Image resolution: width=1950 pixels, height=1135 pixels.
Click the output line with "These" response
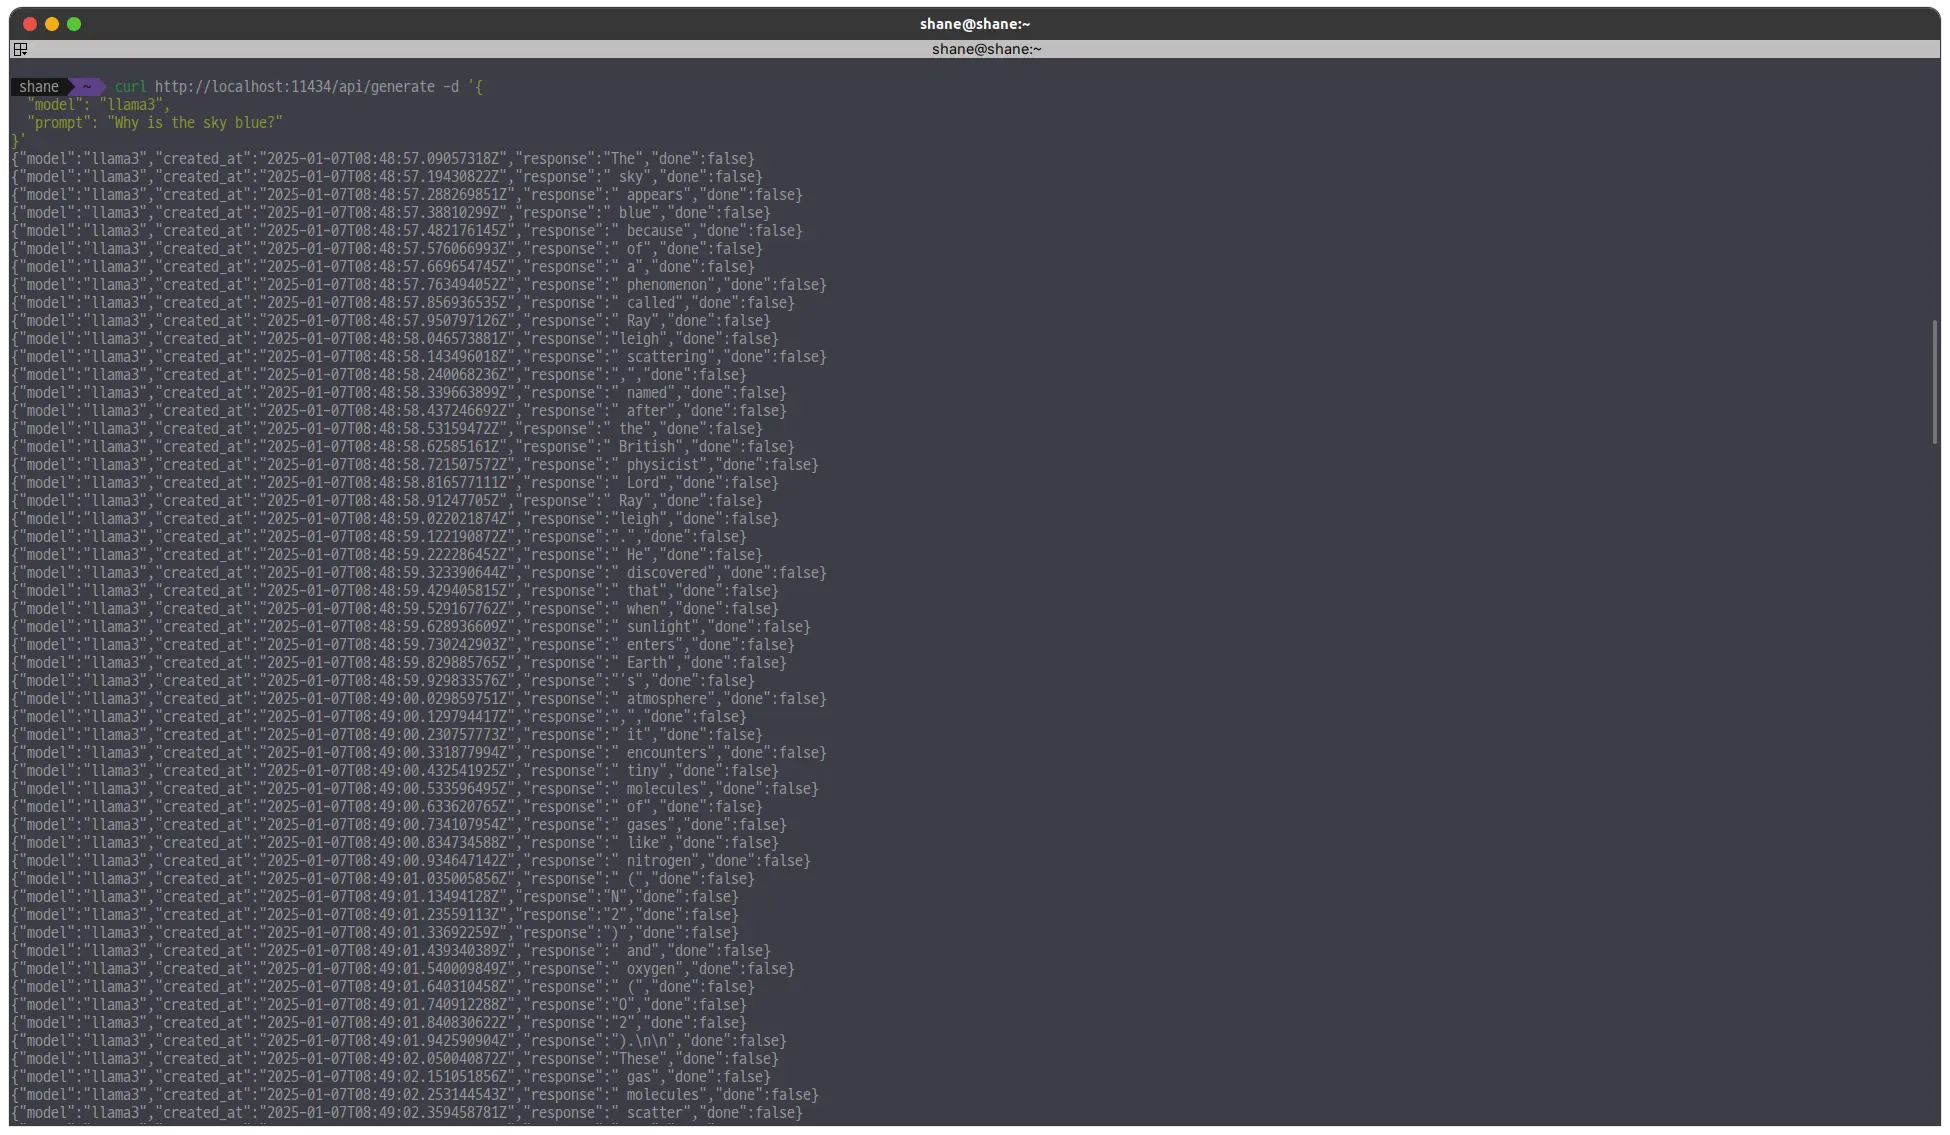pyautogui.click(x=394, y=1059)
